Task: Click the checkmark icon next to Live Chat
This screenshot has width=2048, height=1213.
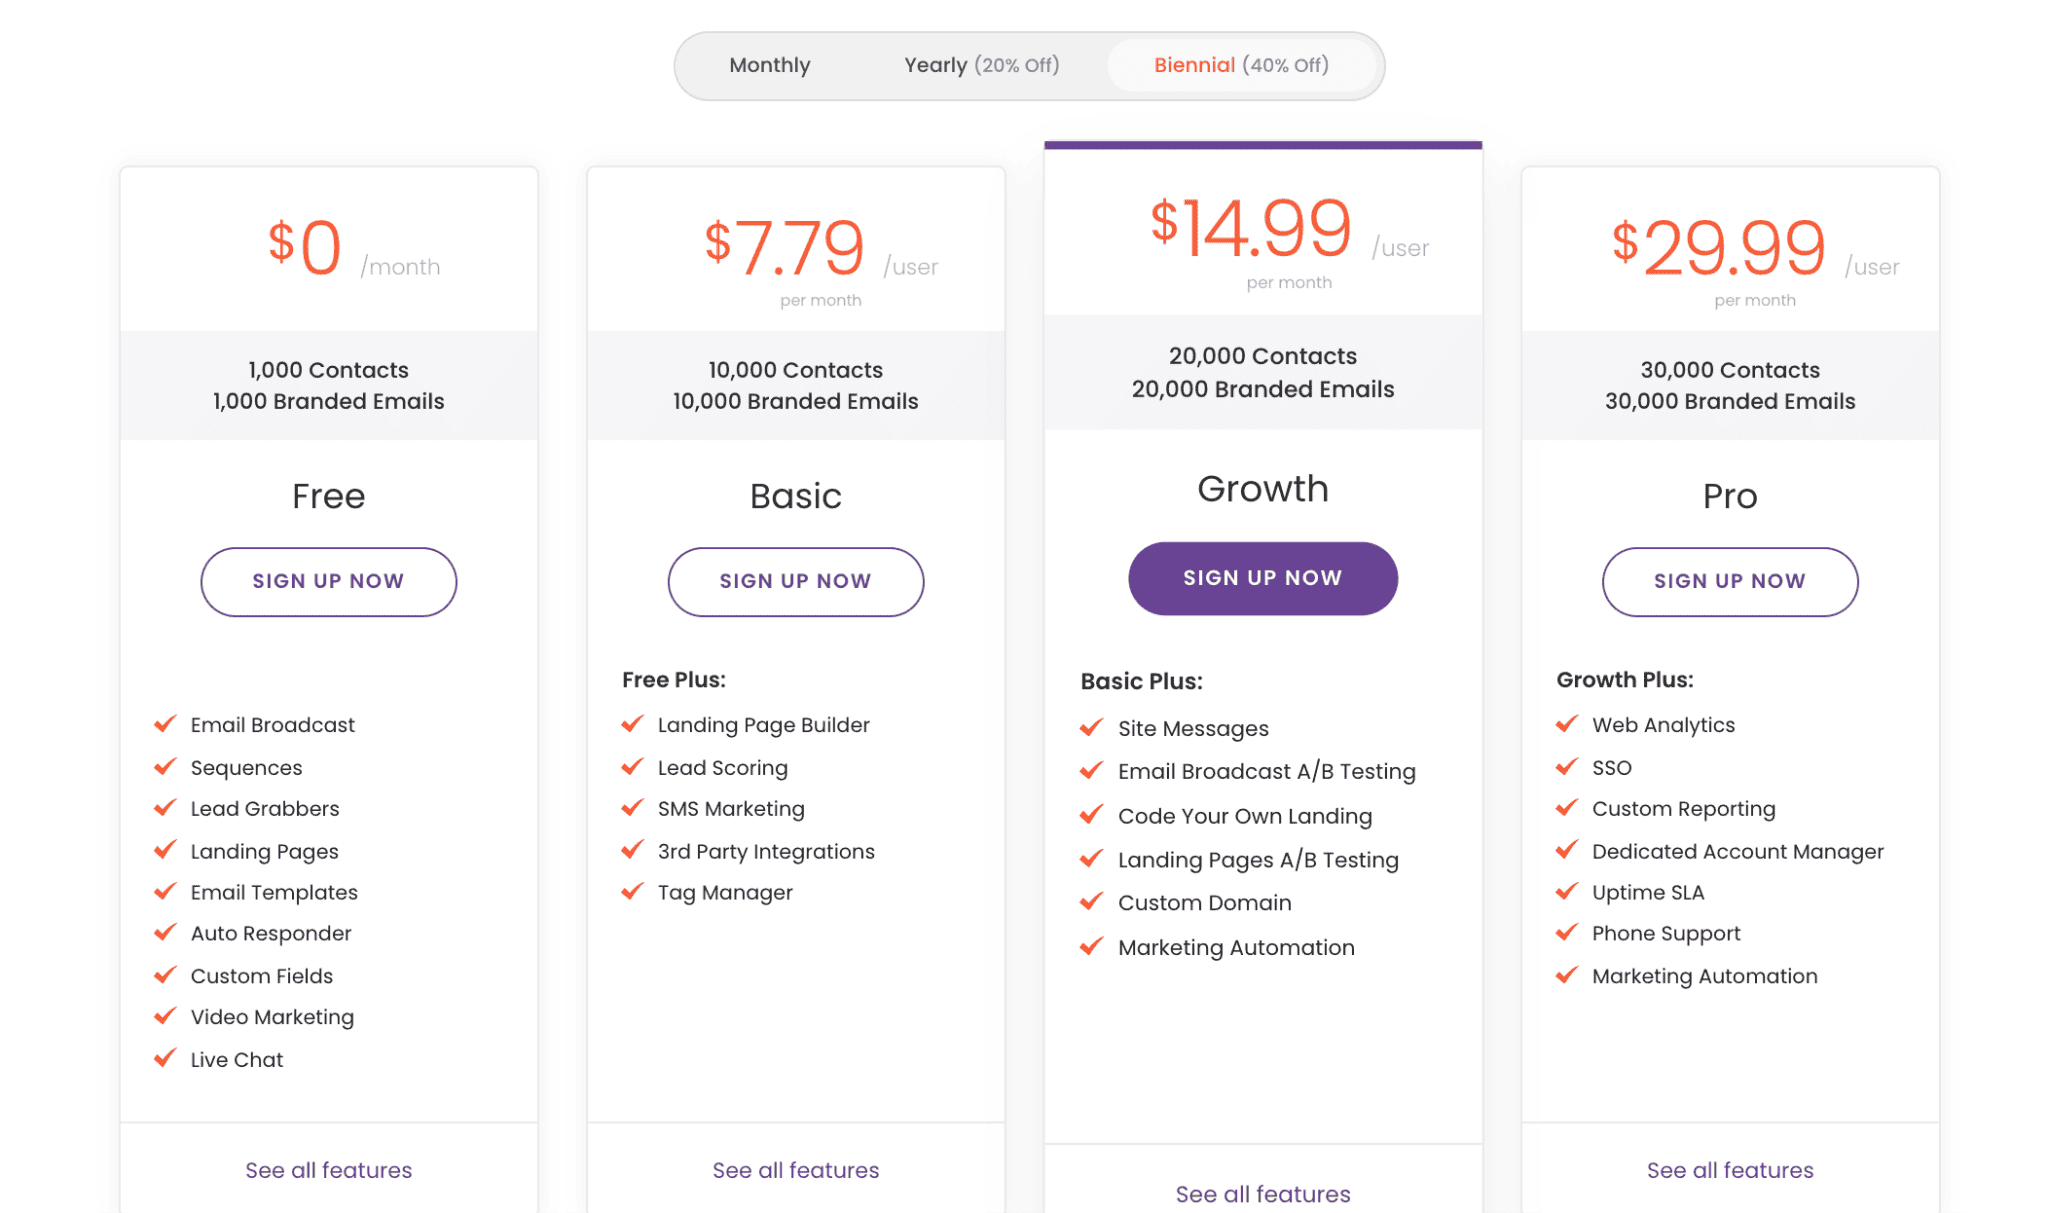Action: click(166, 1058)
